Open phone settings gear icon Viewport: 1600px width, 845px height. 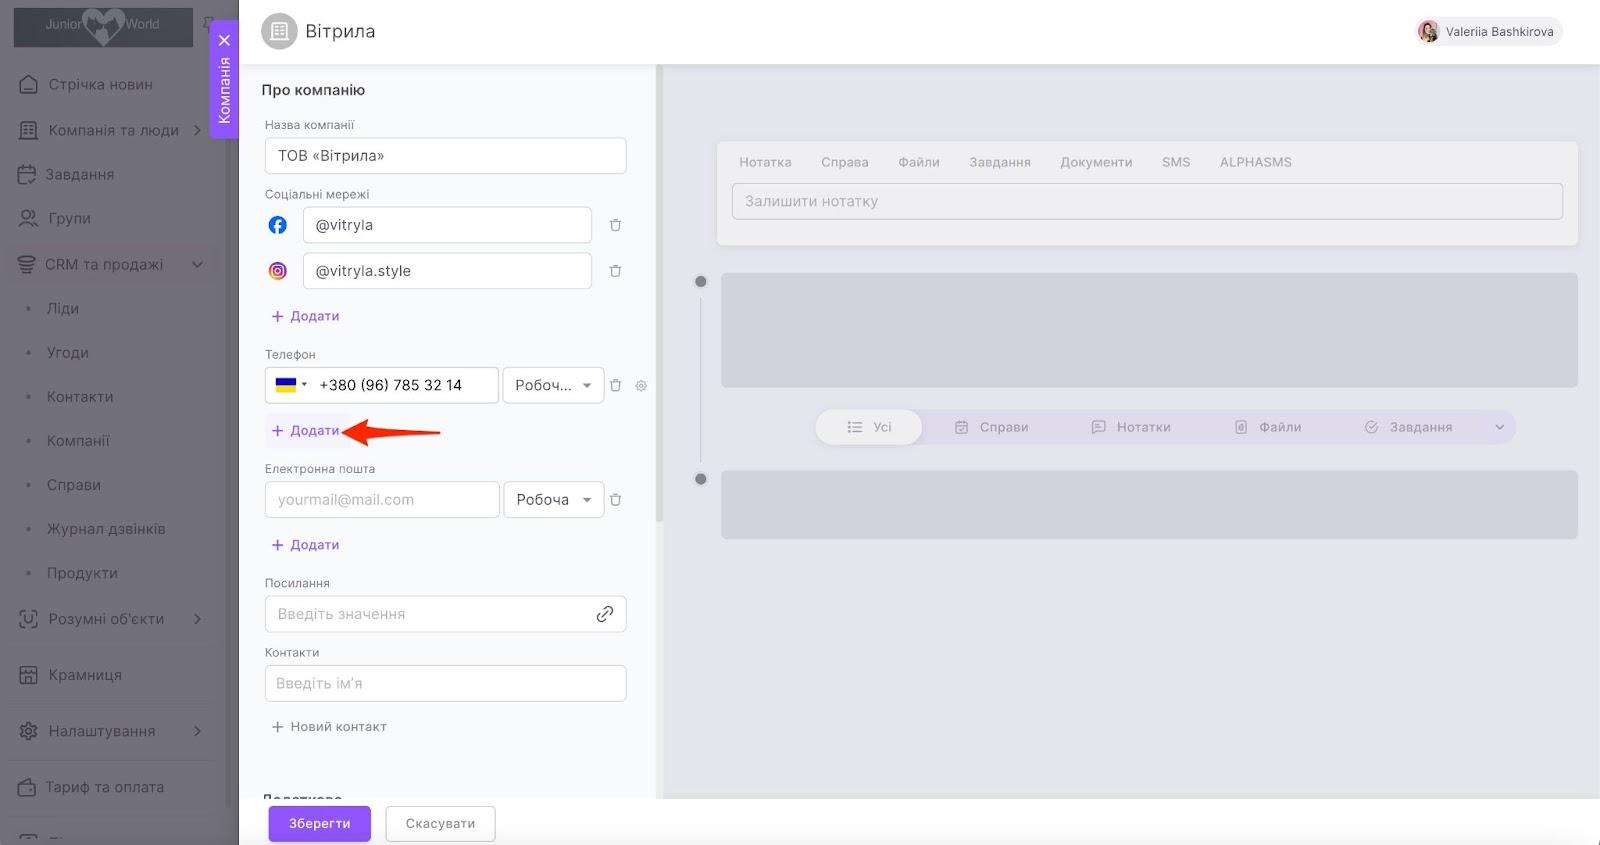pyautogui.click(x=641, y=385)
